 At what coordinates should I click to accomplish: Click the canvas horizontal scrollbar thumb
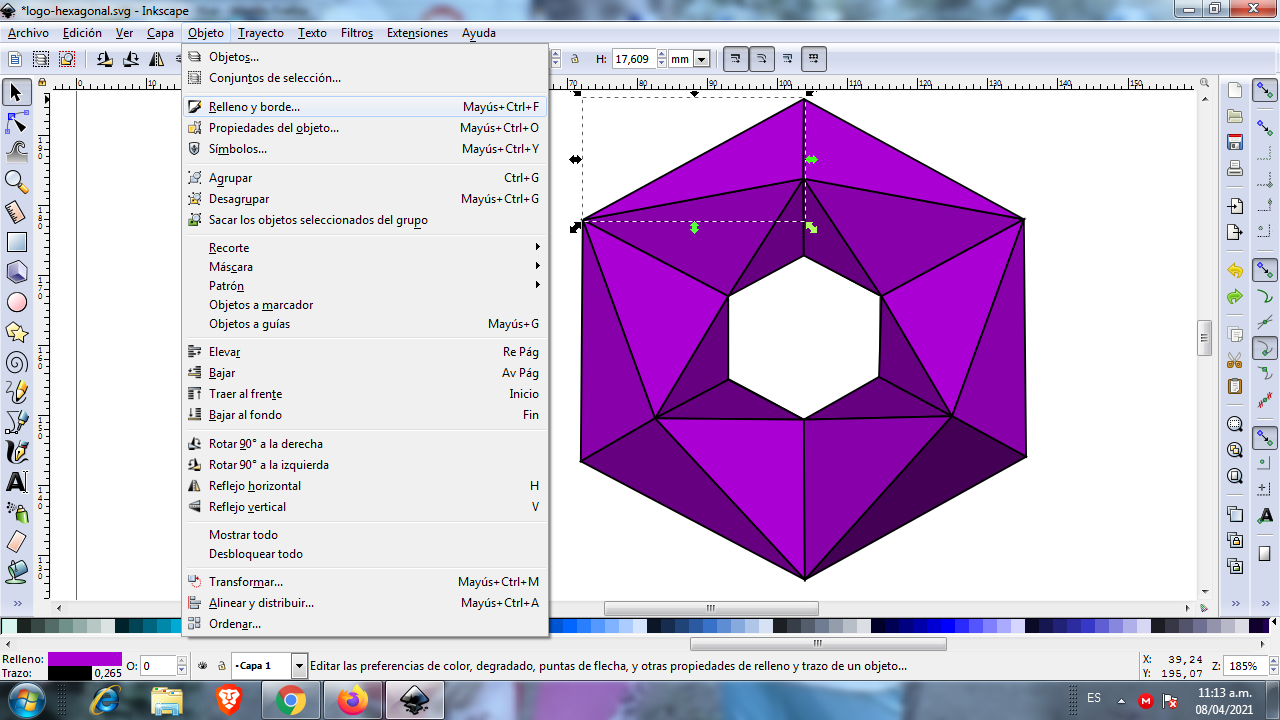point(711,608)
